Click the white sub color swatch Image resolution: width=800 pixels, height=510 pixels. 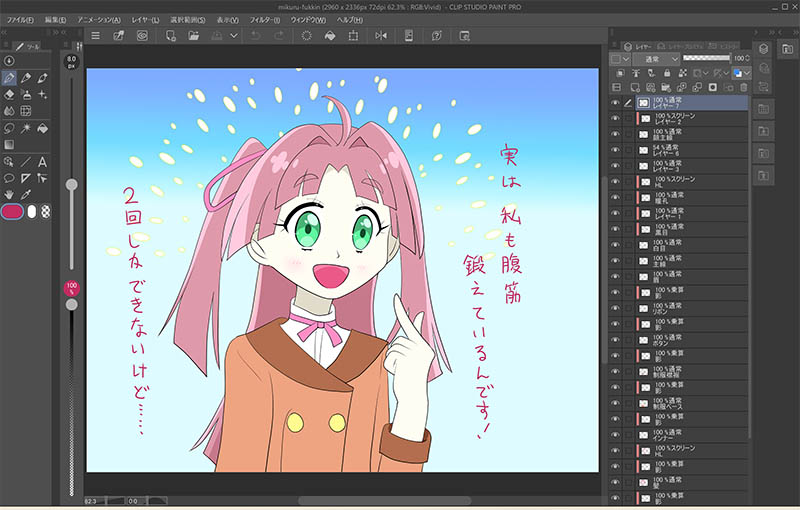tap(32, 212)
